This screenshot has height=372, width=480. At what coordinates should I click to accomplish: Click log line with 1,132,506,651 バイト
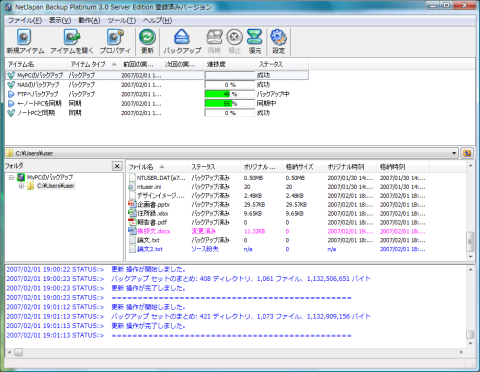188,279
